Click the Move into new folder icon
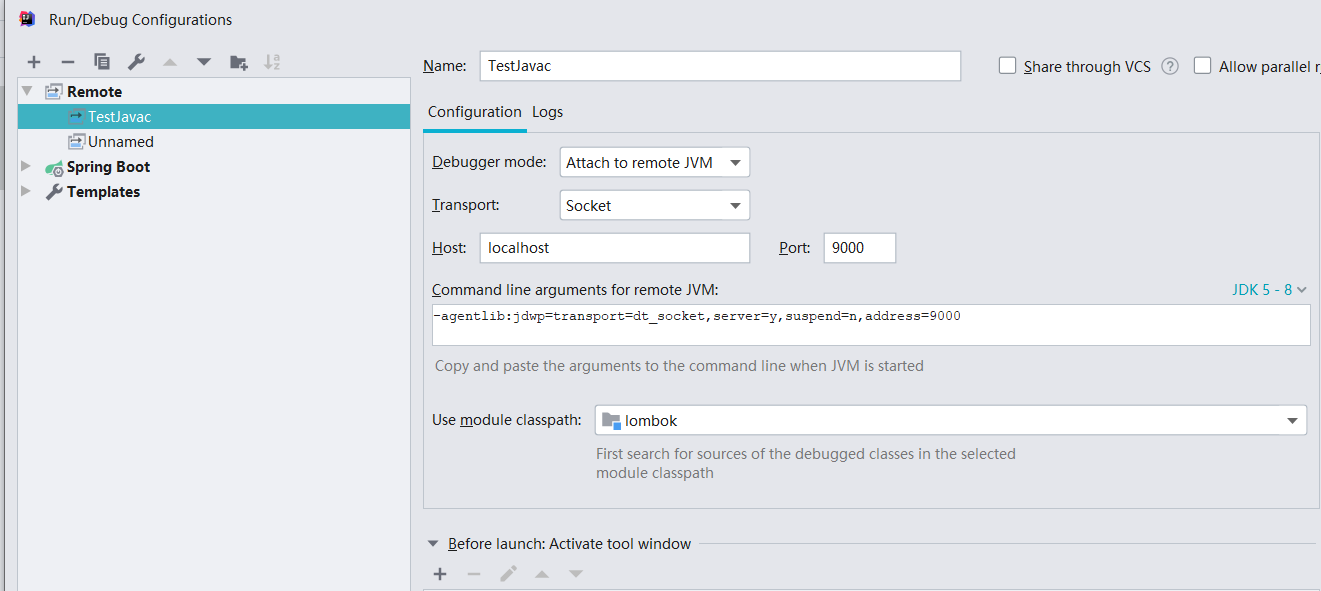The height and width of the screenshot is (591, 1321). pos(238,62)
